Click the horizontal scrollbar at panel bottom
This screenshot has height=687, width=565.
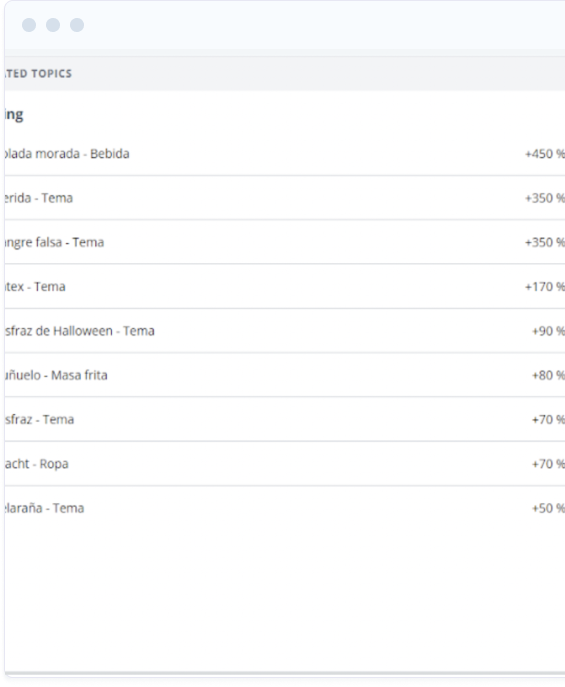pos(285,673)
